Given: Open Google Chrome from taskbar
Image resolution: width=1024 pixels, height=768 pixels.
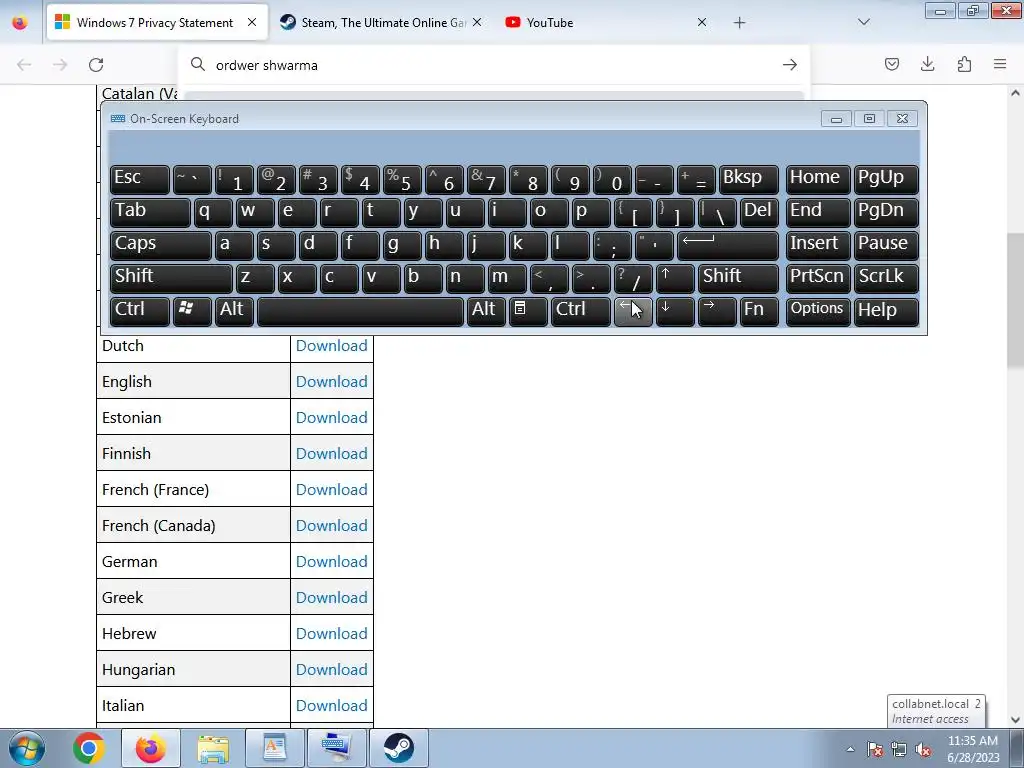Looking at the screenshot, I should [89, 748].
